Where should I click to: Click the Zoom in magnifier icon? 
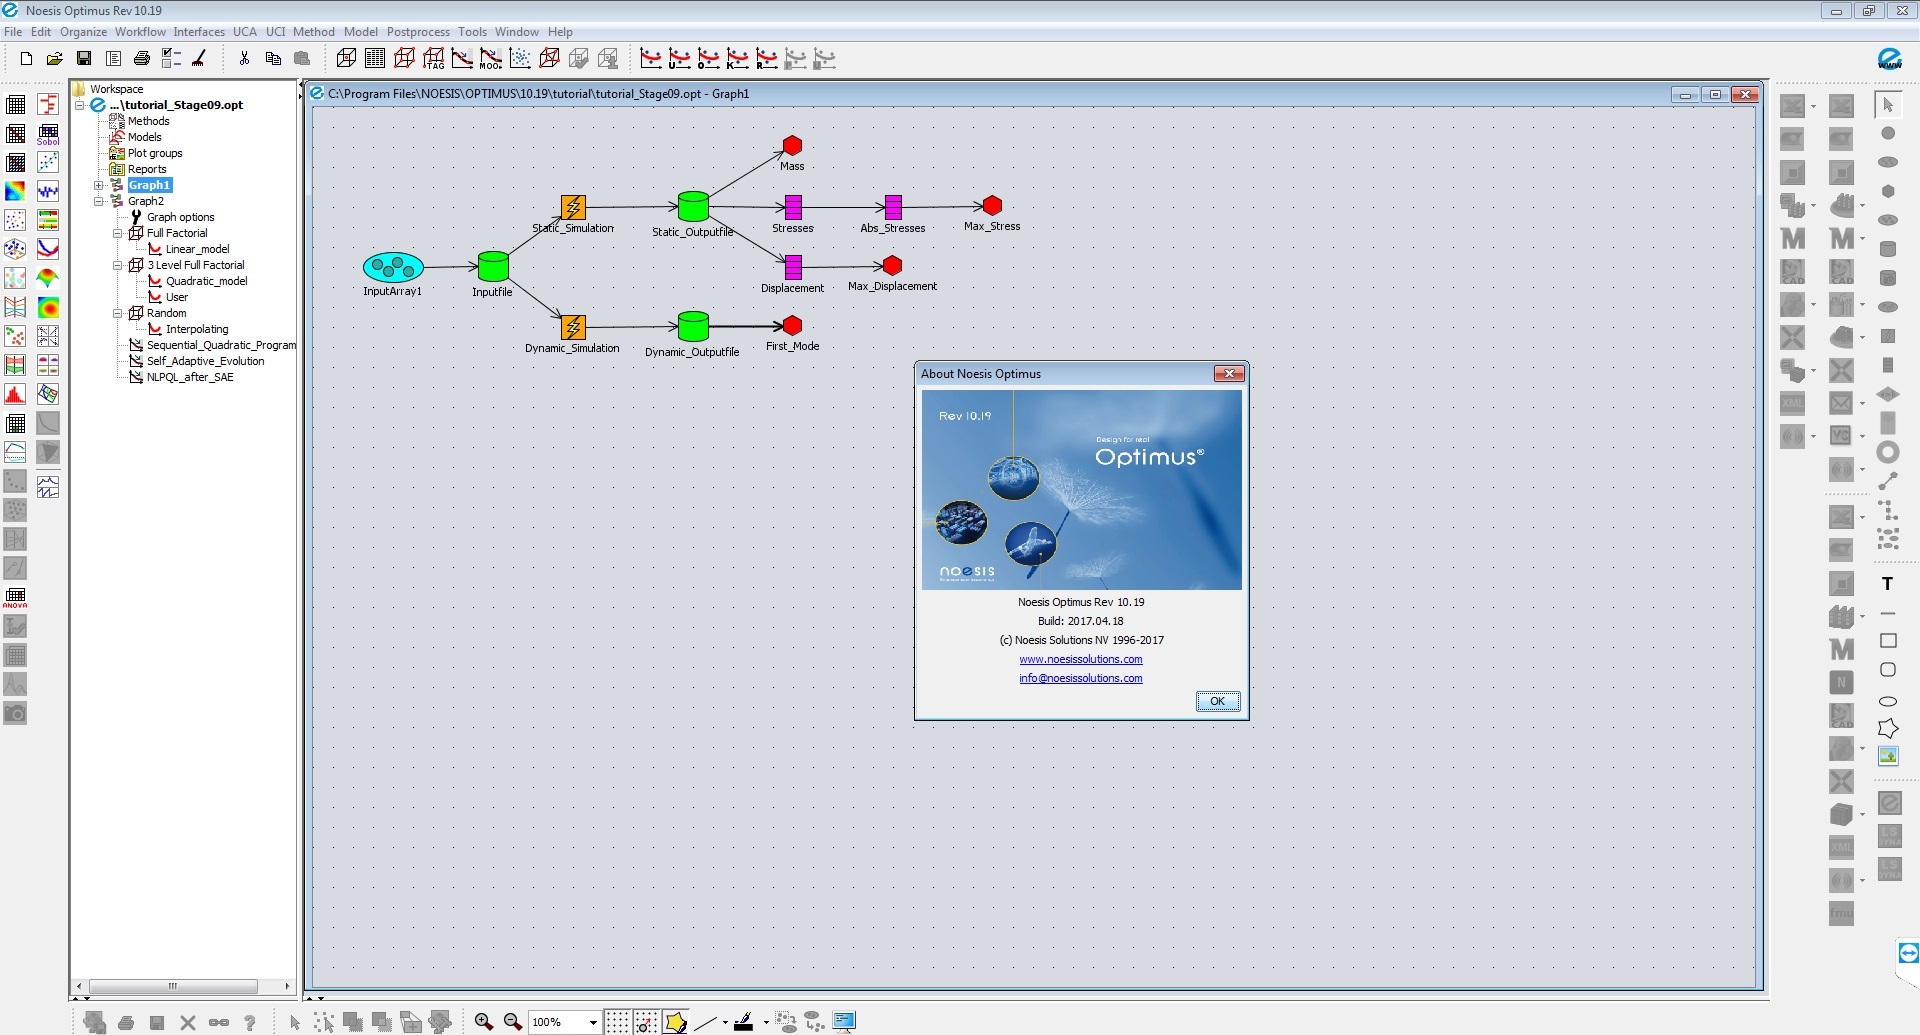[484, 1021]
